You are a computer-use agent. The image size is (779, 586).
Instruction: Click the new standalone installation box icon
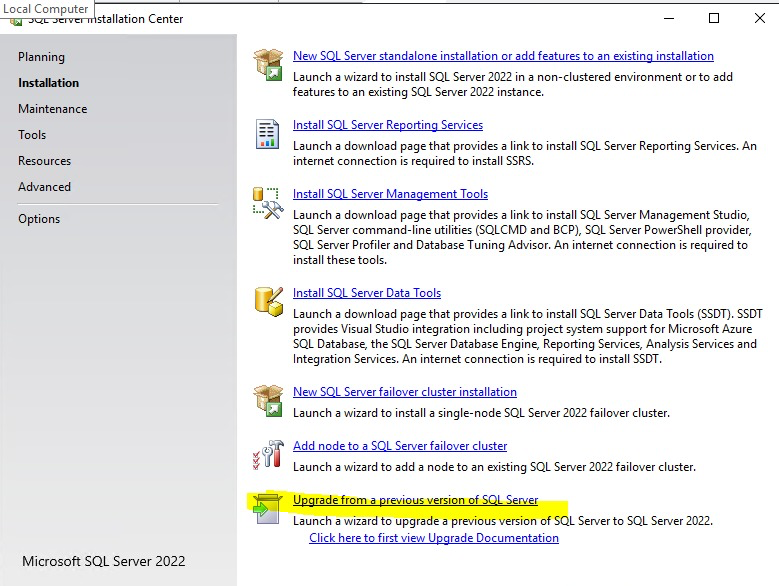pyautogui.click(x=268, y=65)
